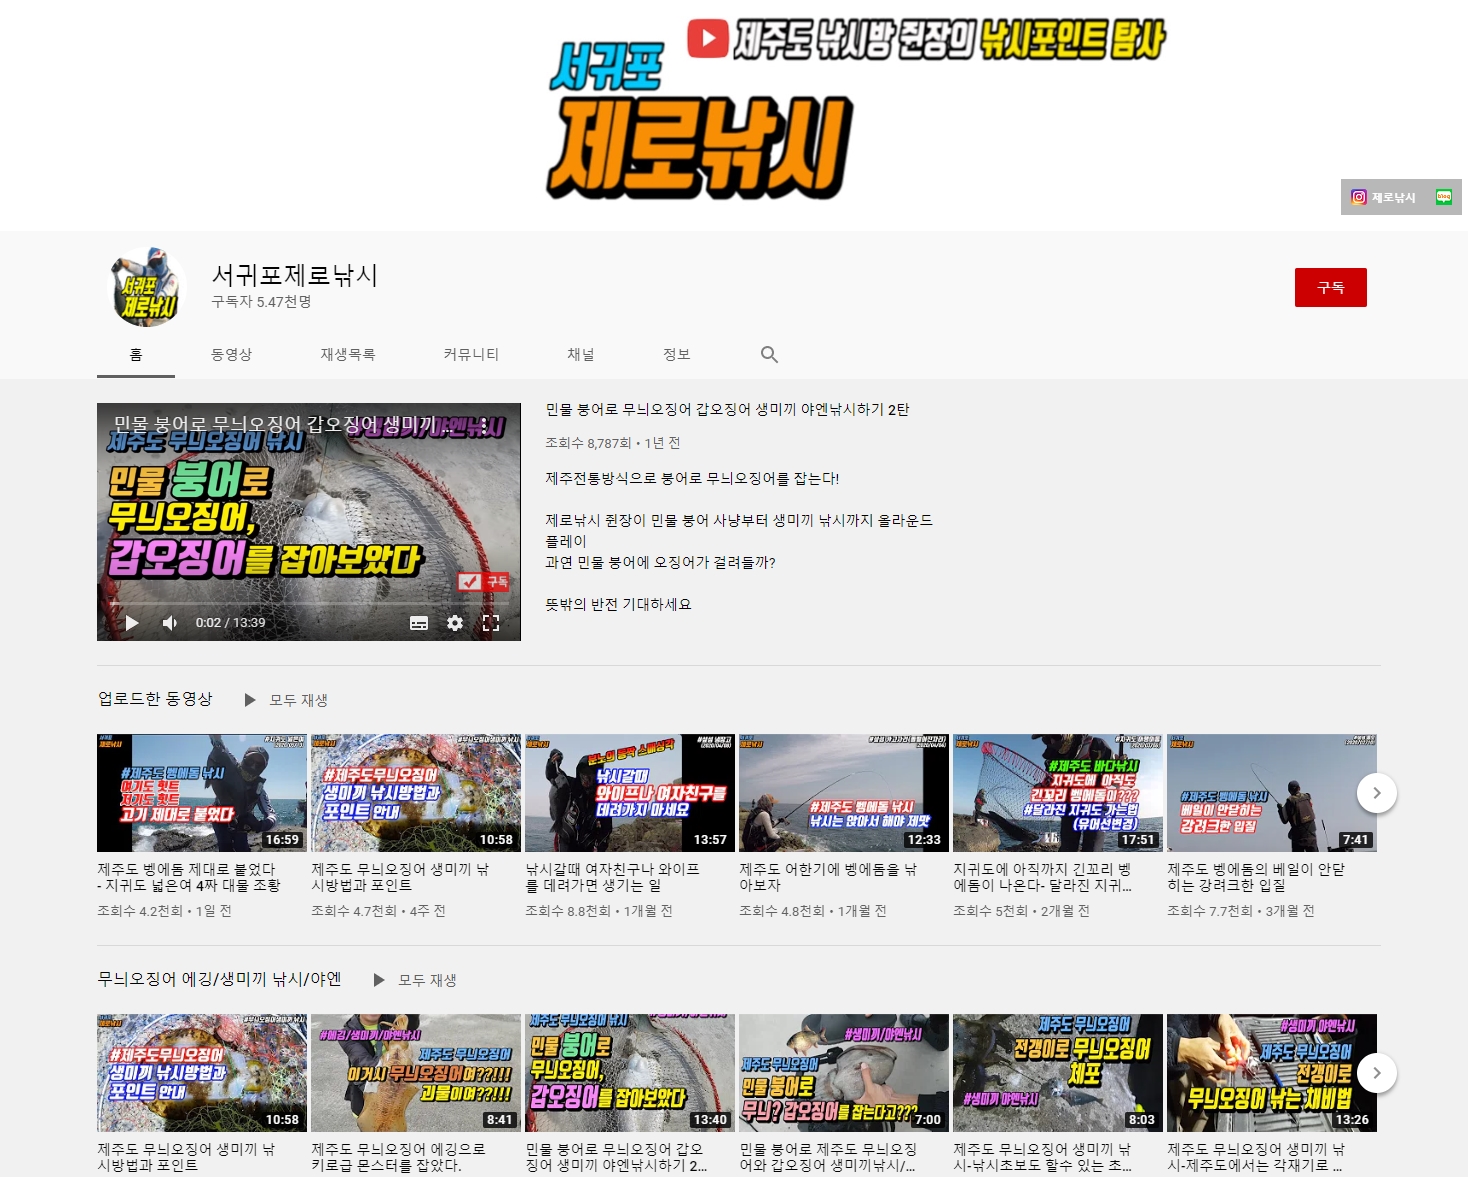
Task: Open the featured video's three-dot menu
Action: (484, 425)
